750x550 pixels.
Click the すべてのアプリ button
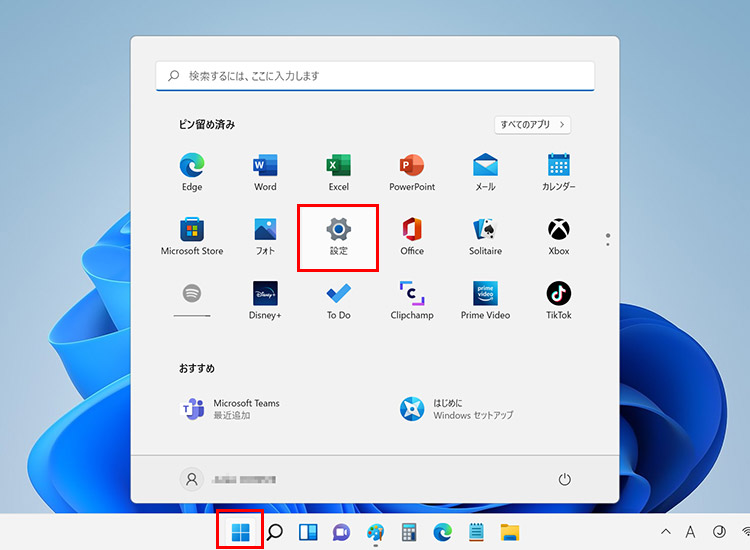pos(533,125)
